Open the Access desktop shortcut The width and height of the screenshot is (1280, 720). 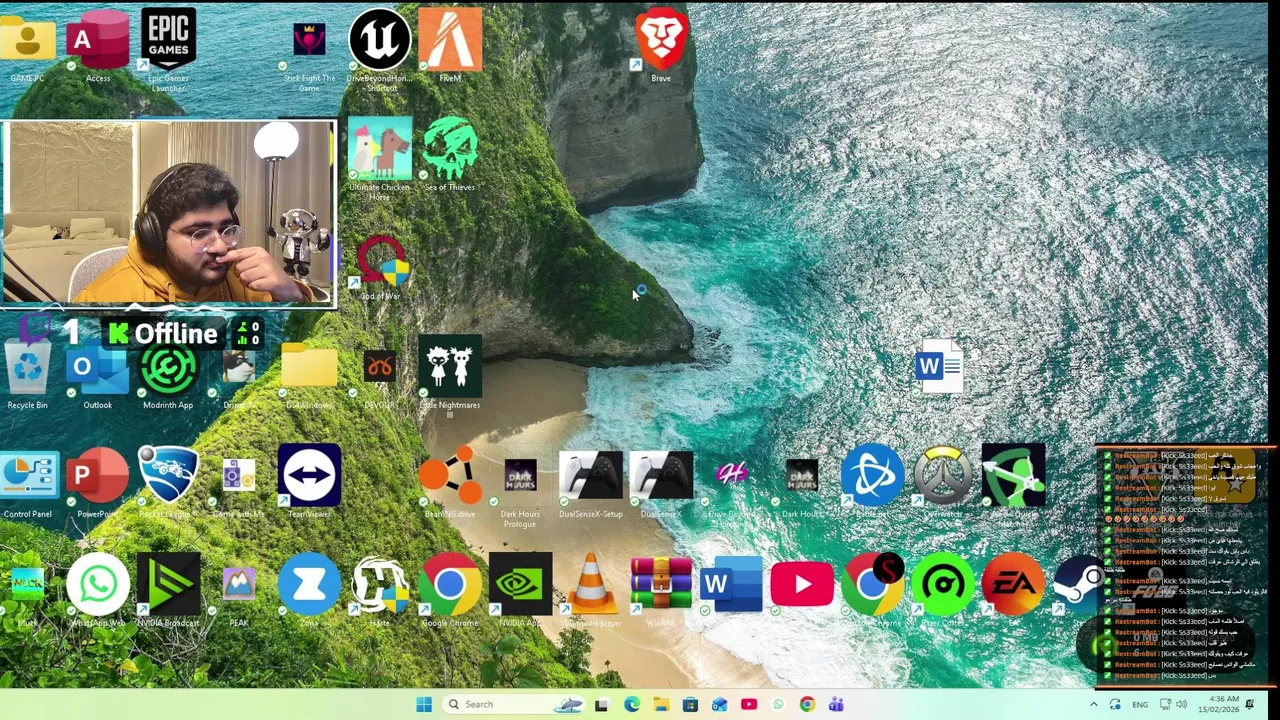click(98, 40)
